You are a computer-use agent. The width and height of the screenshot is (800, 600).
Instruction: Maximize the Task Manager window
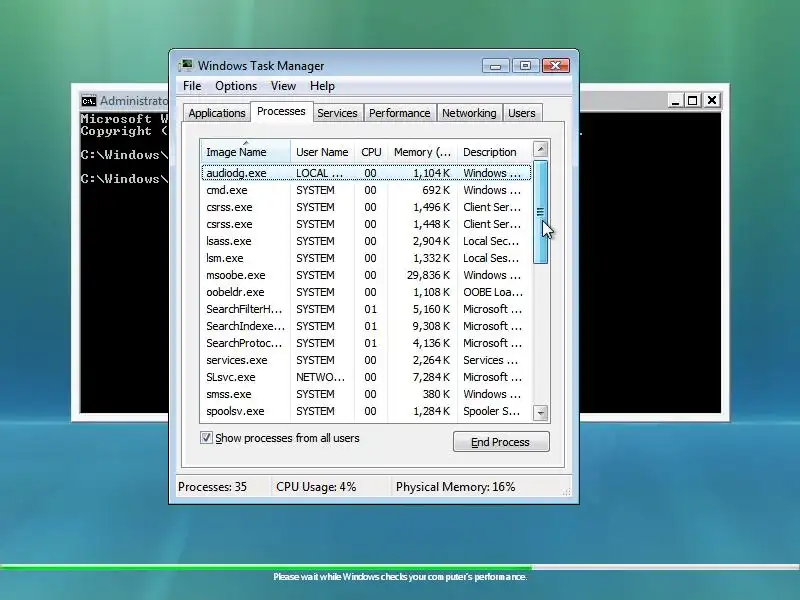pyautogui.click(x=525, y=66)
